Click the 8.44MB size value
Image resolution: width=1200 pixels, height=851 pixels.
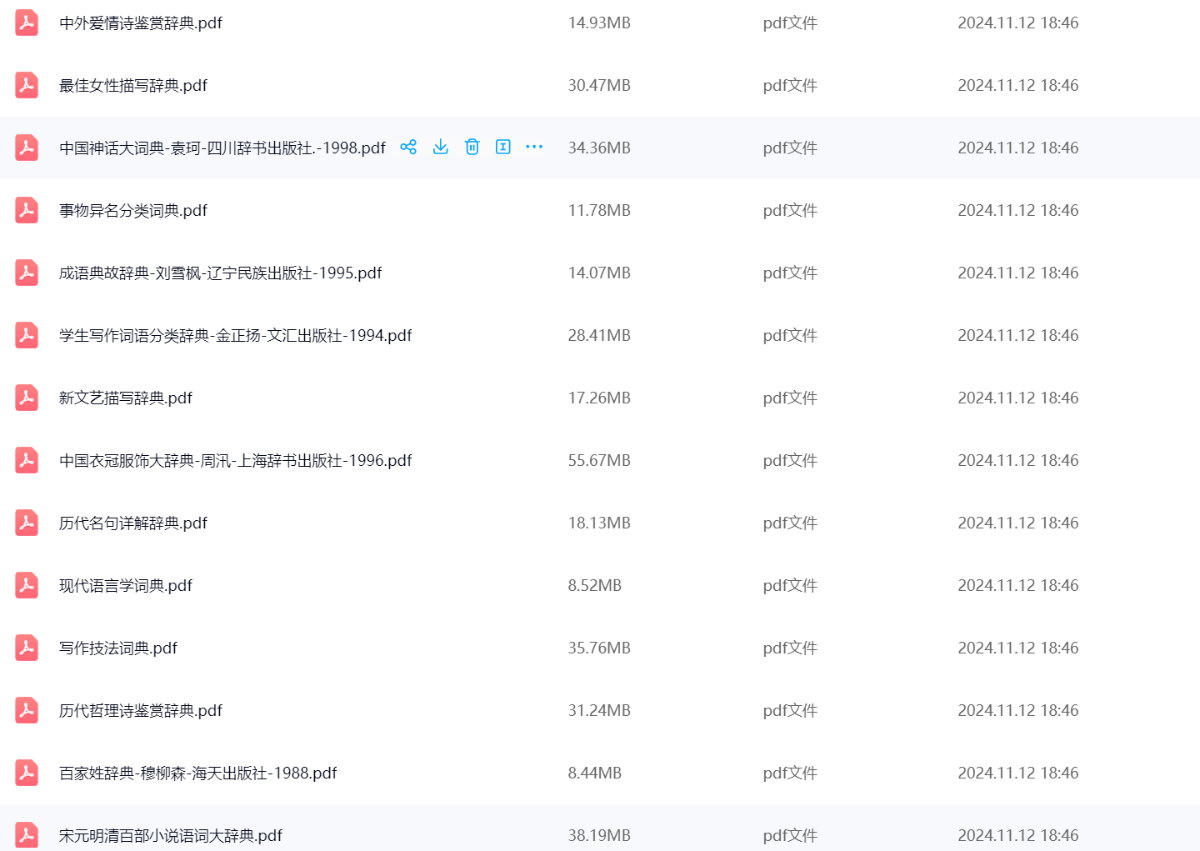pos(595,773)
